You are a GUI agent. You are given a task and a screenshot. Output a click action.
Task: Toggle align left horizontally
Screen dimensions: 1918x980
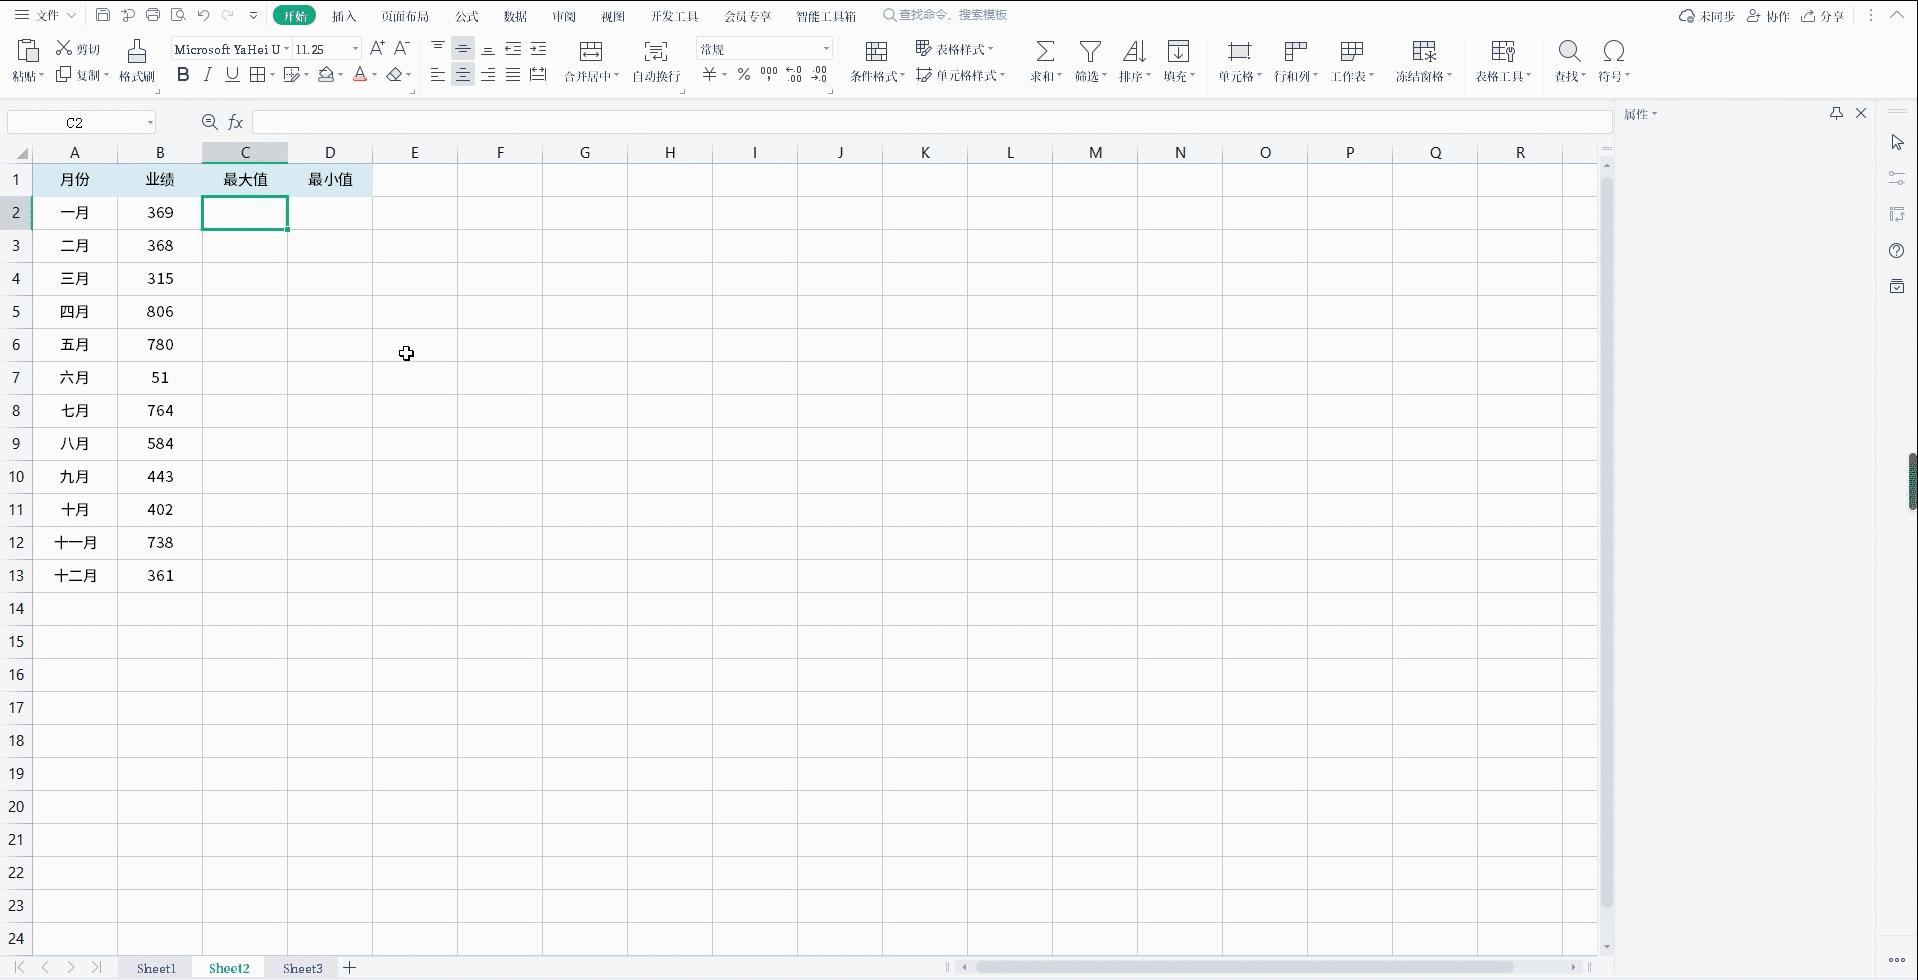438,75
